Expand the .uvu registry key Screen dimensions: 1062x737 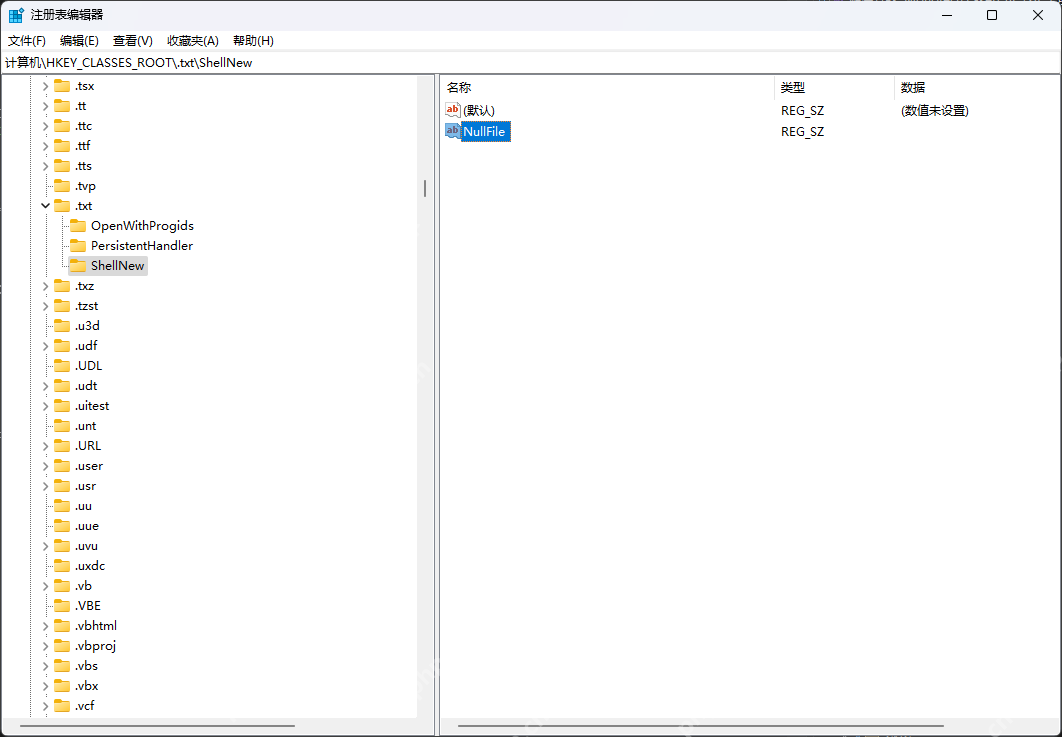point(45,546)
